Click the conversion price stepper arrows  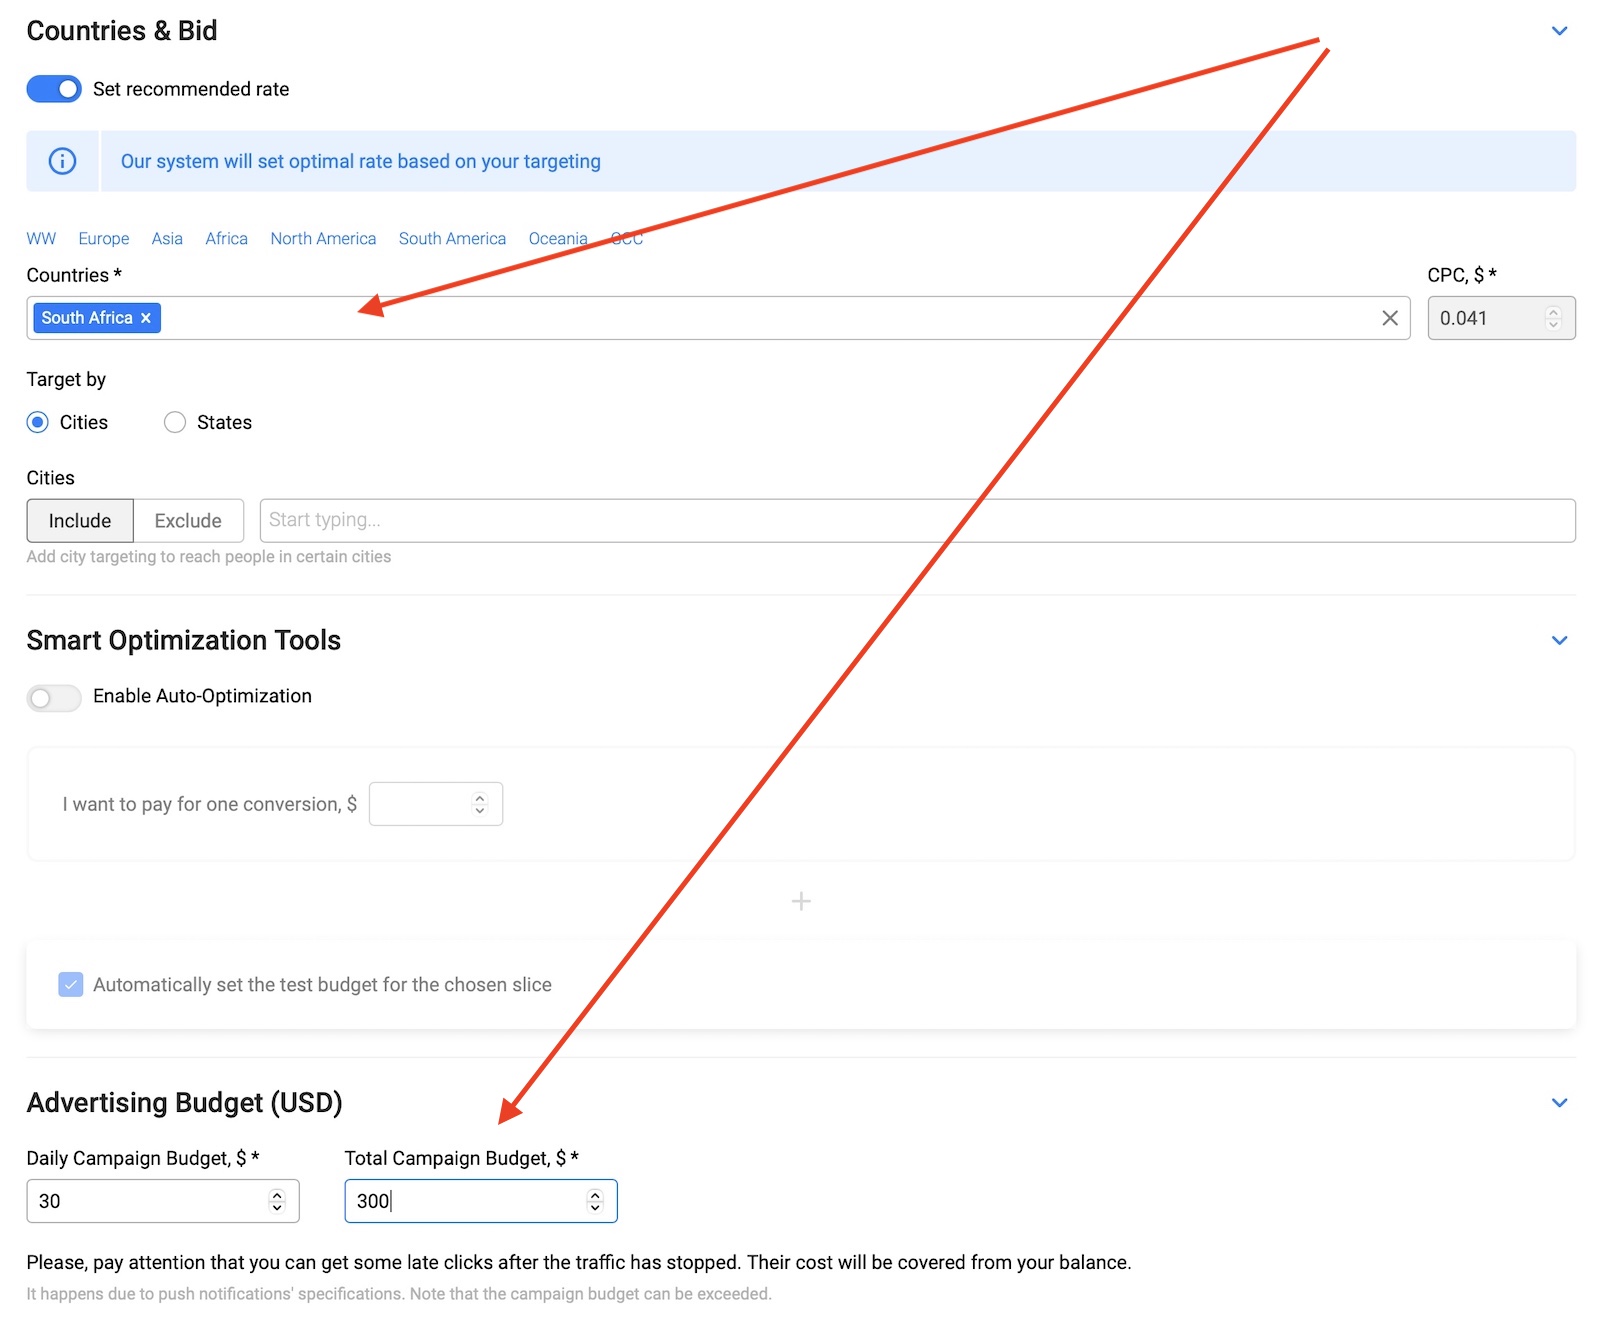pos(480,804)
